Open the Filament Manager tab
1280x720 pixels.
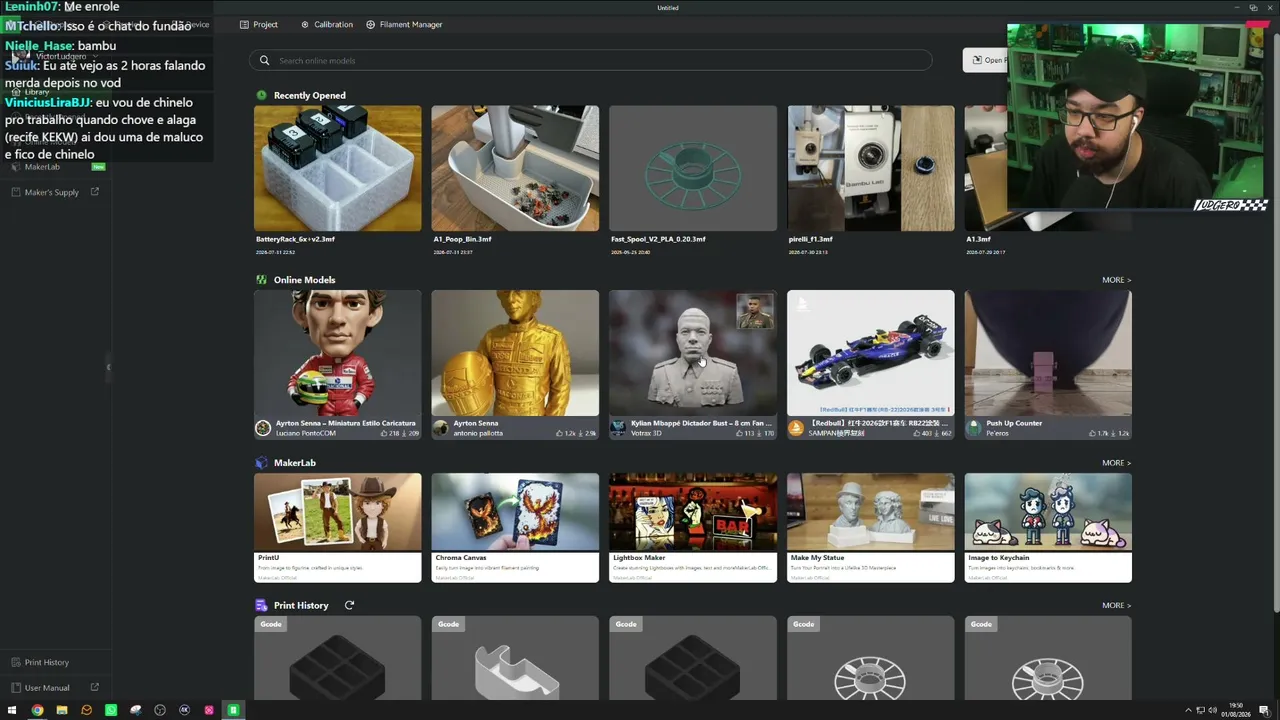click(x=404, y=24)
